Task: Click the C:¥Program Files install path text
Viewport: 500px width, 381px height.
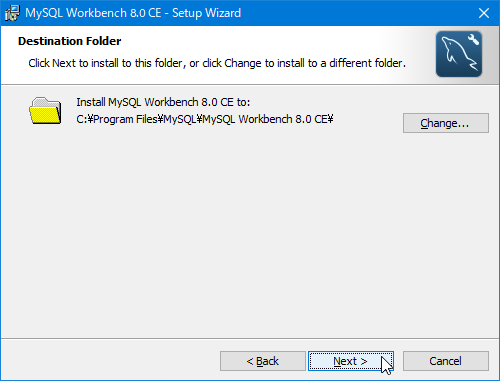Action: [205, 119]
